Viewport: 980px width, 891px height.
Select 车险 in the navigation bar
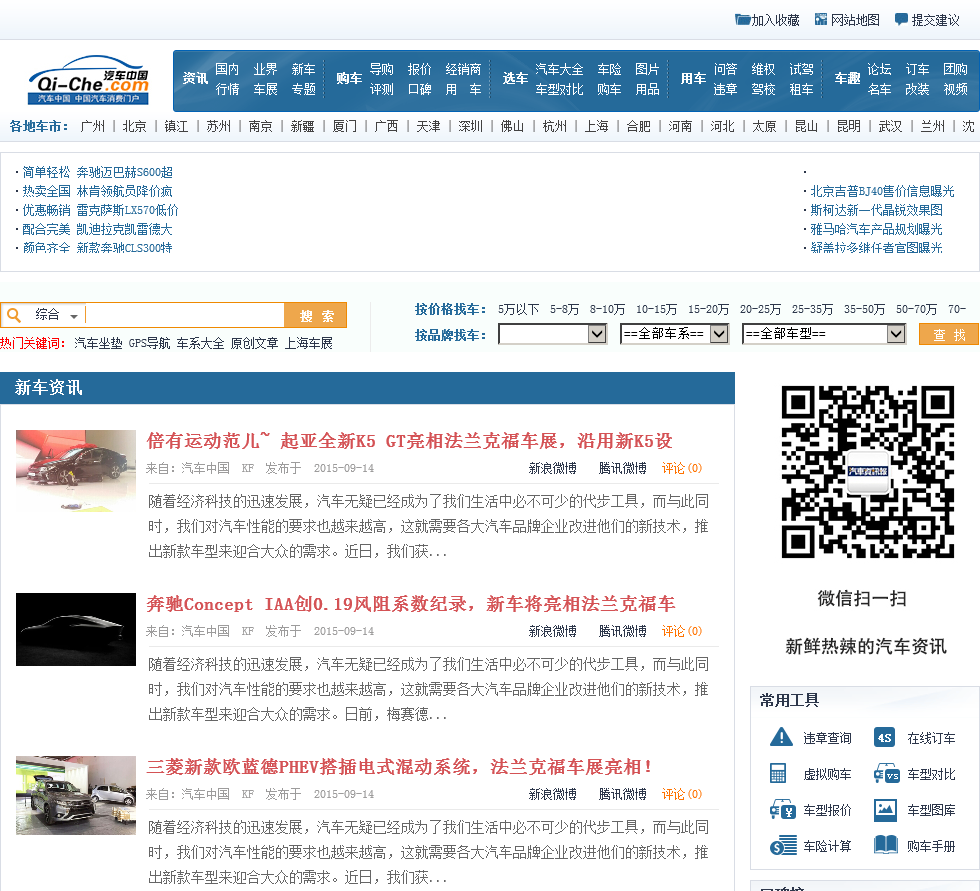click(x=609, y=69)
